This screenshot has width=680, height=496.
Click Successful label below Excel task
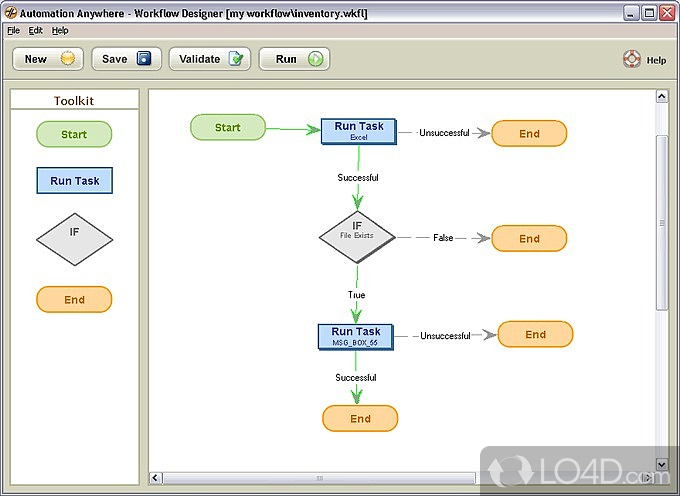(358, 178)
